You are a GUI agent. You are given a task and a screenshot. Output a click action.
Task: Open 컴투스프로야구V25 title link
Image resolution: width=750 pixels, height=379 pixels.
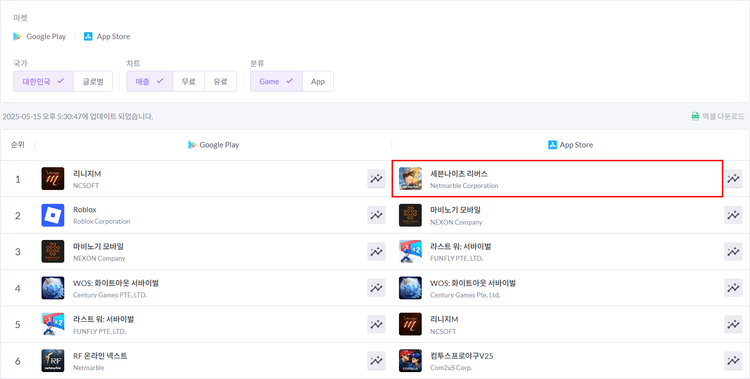click(x=462, y=356)
